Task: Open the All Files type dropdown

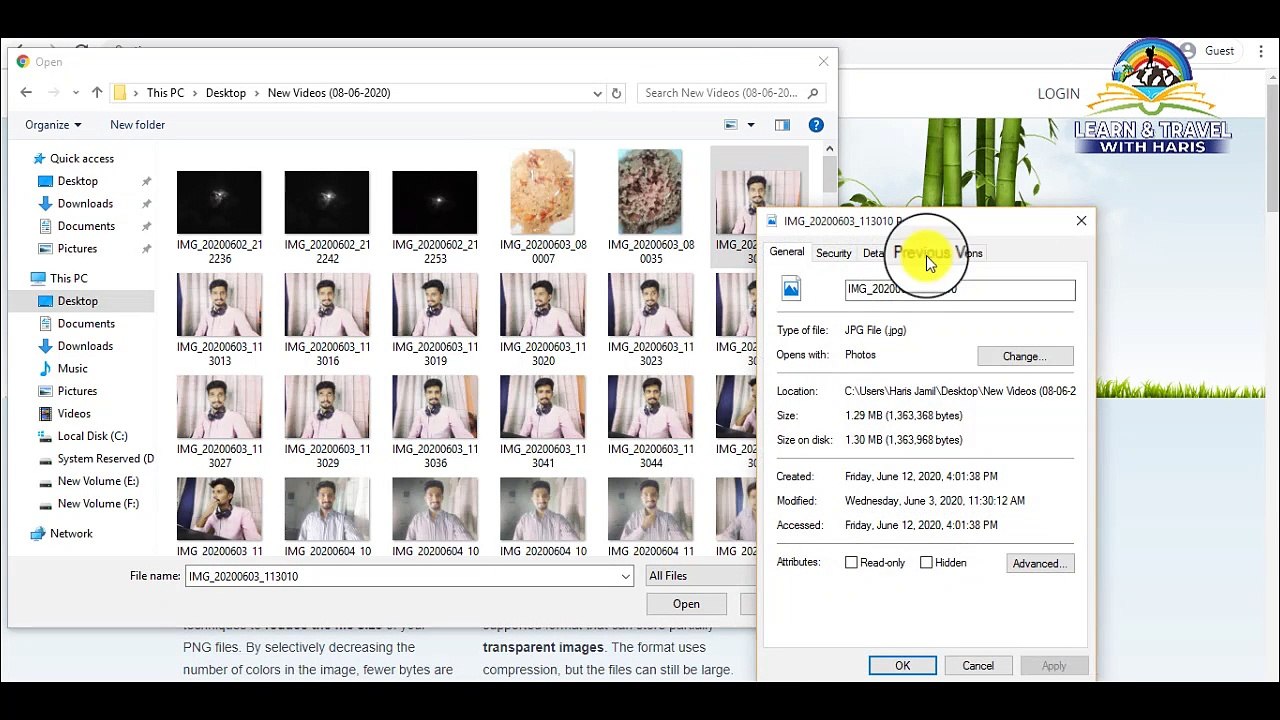Action: point(700,577)
